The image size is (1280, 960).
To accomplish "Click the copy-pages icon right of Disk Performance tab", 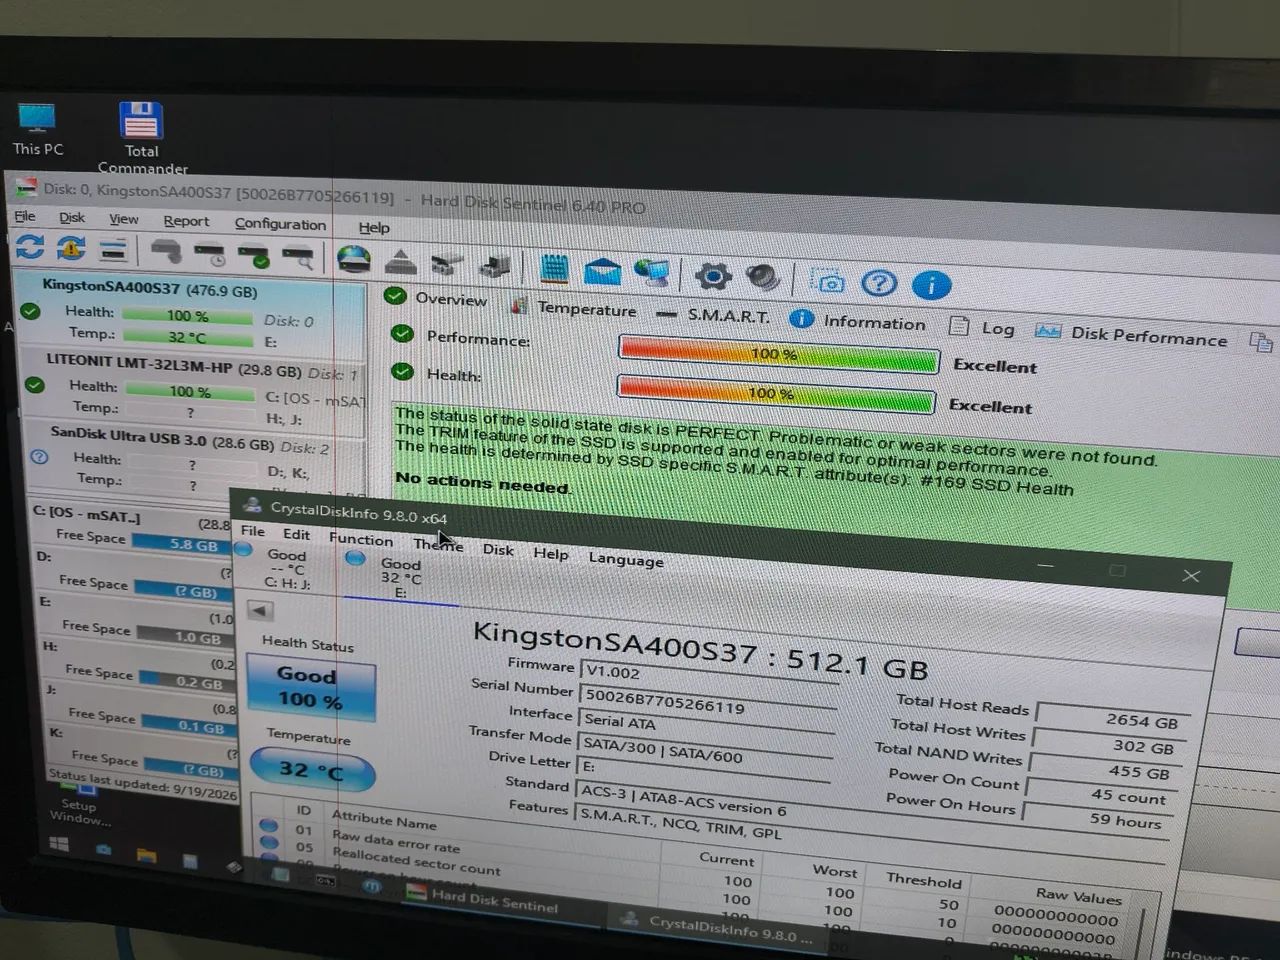I will click(x=1261, y=342).
